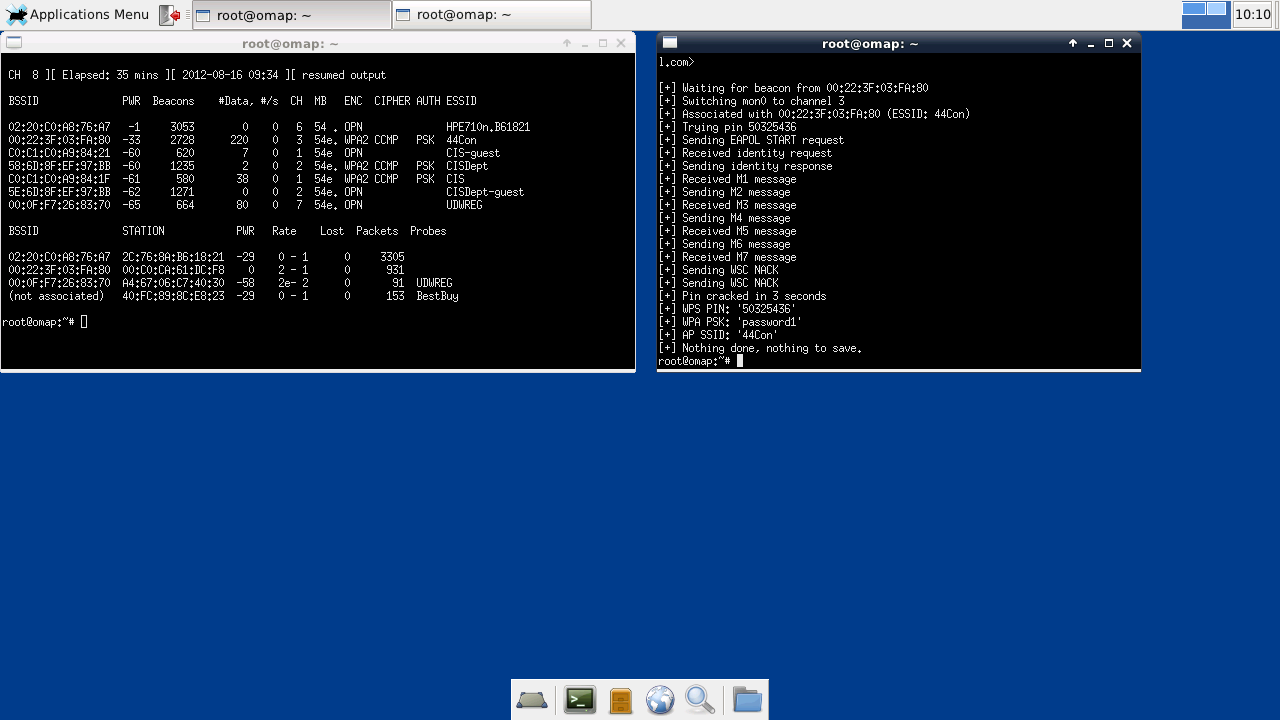Click the 'Trying pin 50325436' line
Screen dimensions: 1280x720
point(727,127)
